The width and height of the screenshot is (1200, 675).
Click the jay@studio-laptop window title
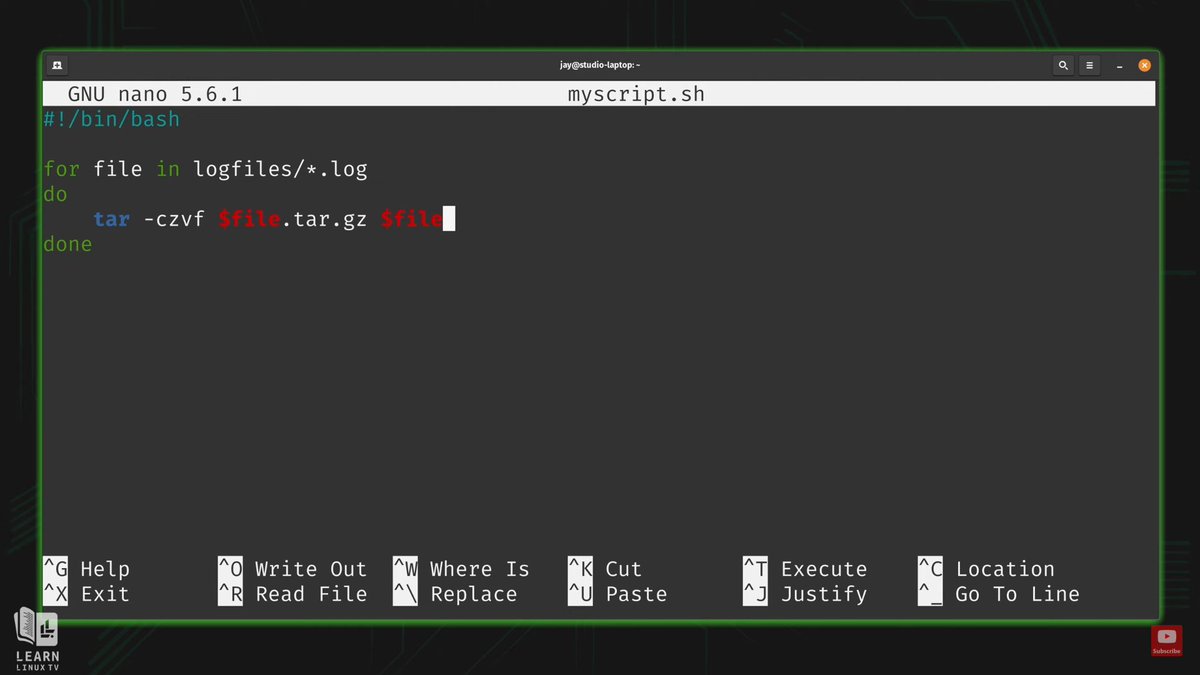click(x=600, y=65)
